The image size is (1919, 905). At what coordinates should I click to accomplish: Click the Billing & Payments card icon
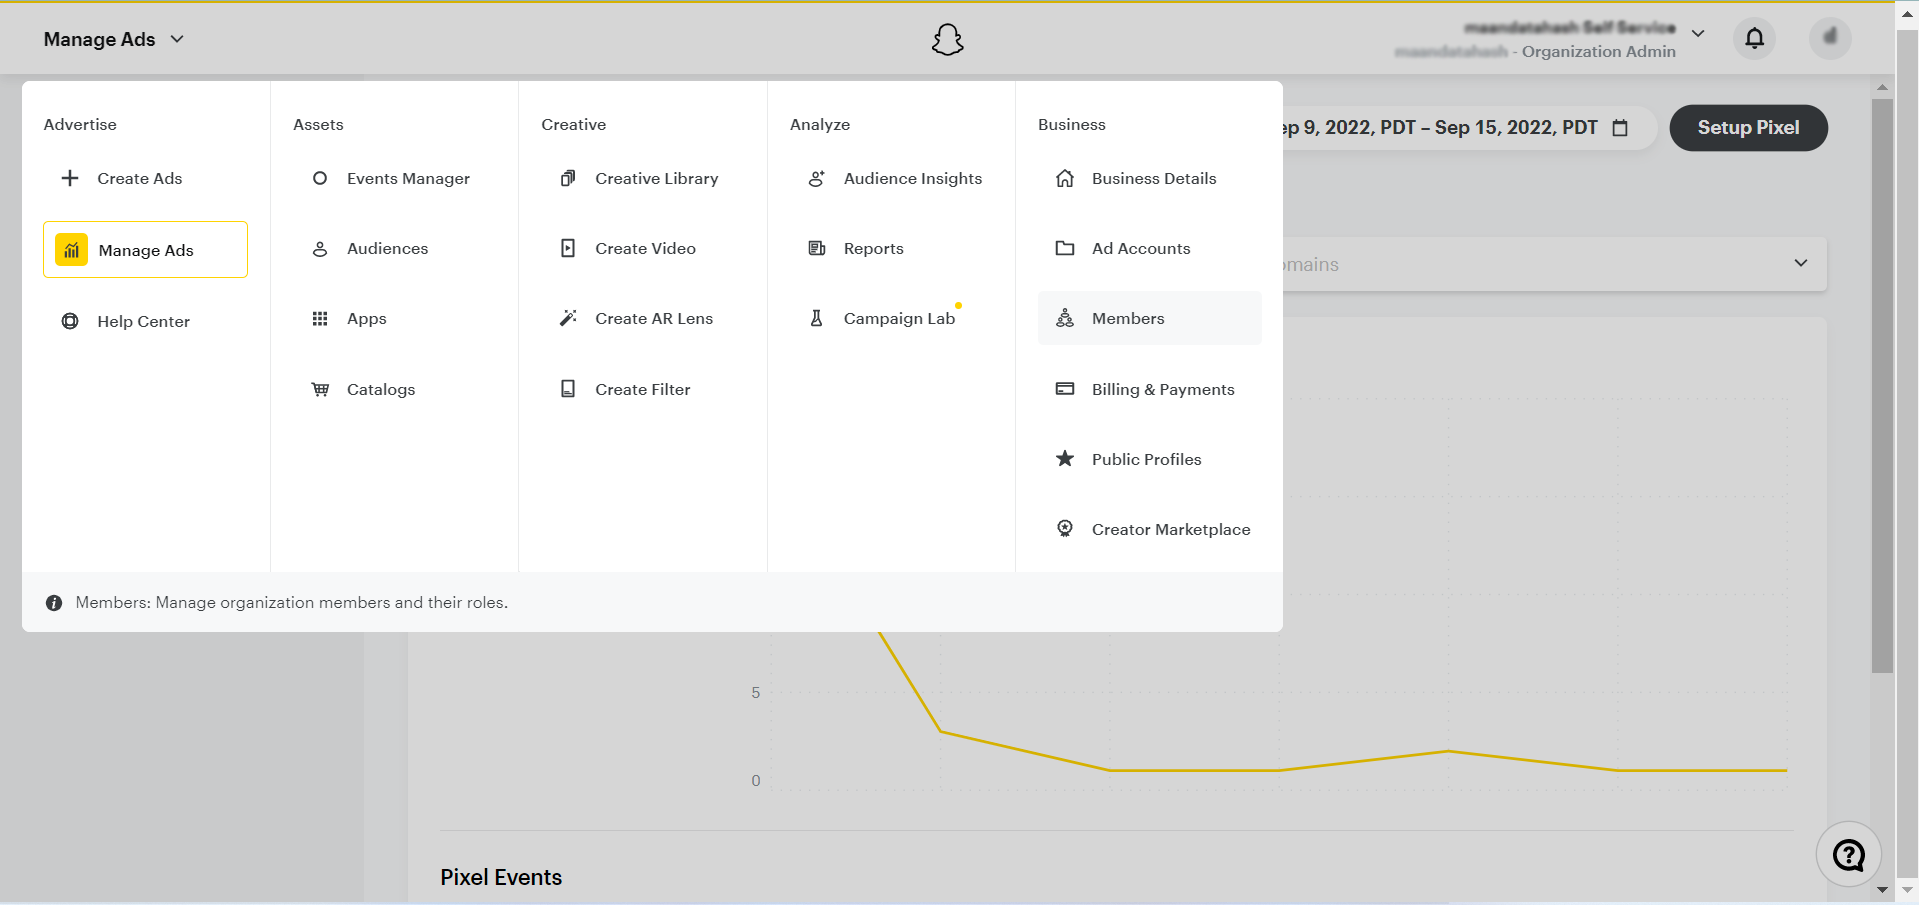(x=1065, y=389)
